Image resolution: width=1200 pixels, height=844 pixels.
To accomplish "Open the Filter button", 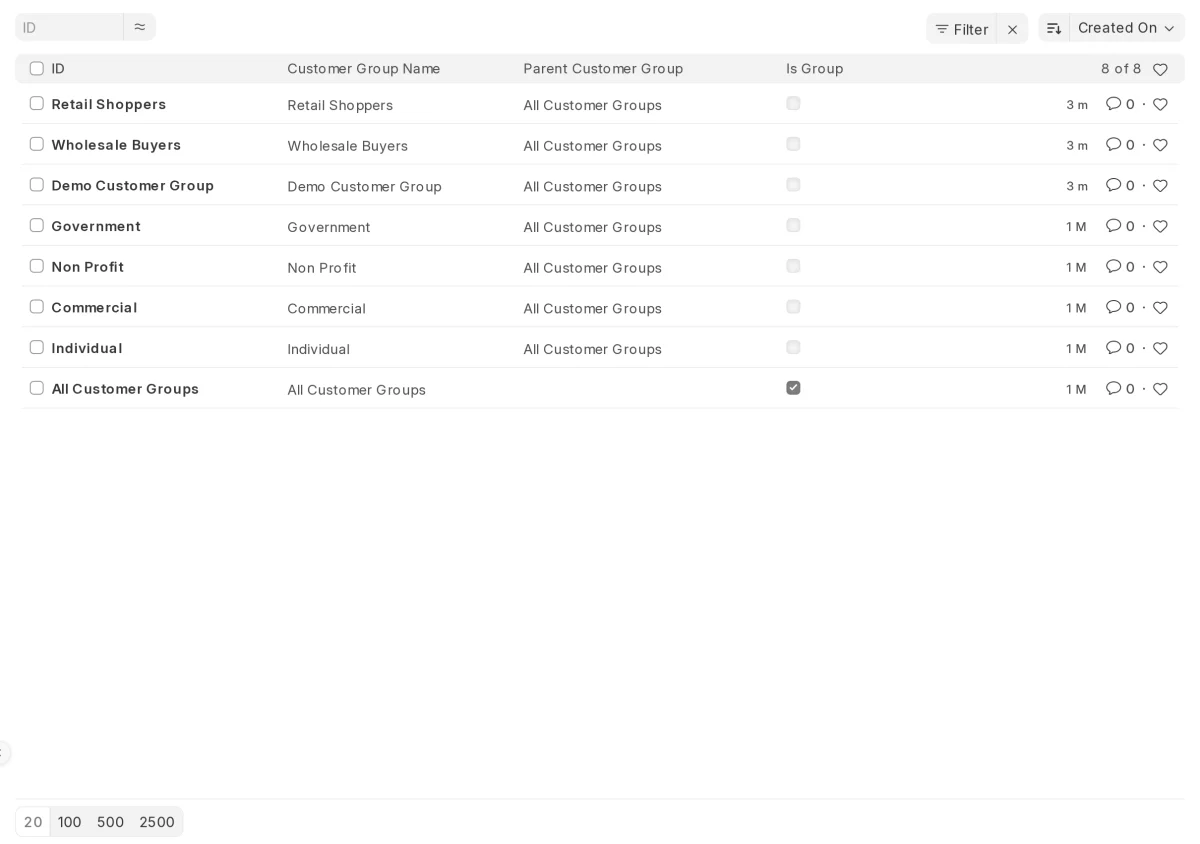I will tap(961, 29).
